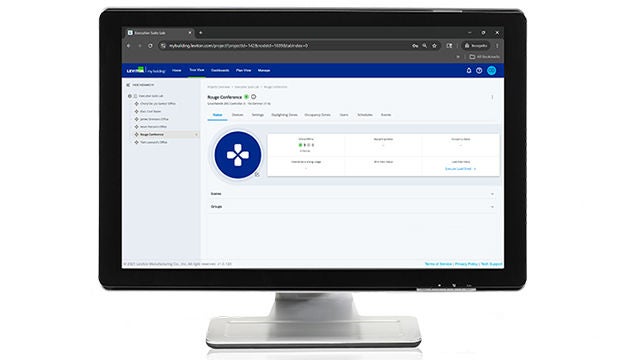Click the Incognito indicator button
The image size is (640, 360).
pos(476,46)
